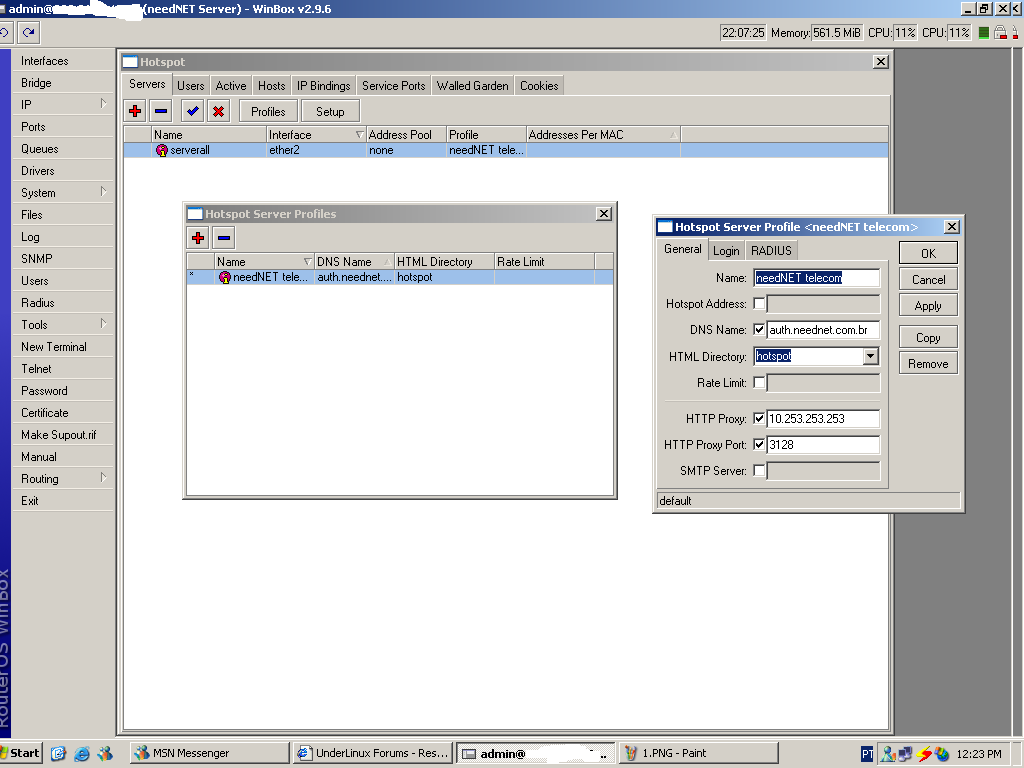This screenshot has width=1024, height=768.
Task: Uncheck the HTTP Proxy checkbox
Action: (759, 419)
